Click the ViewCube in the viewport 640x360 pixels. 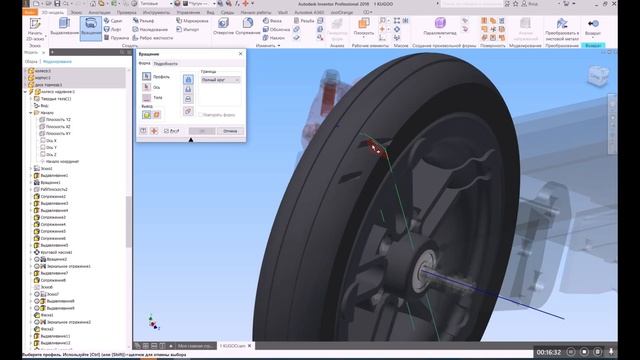pos(598,76)
